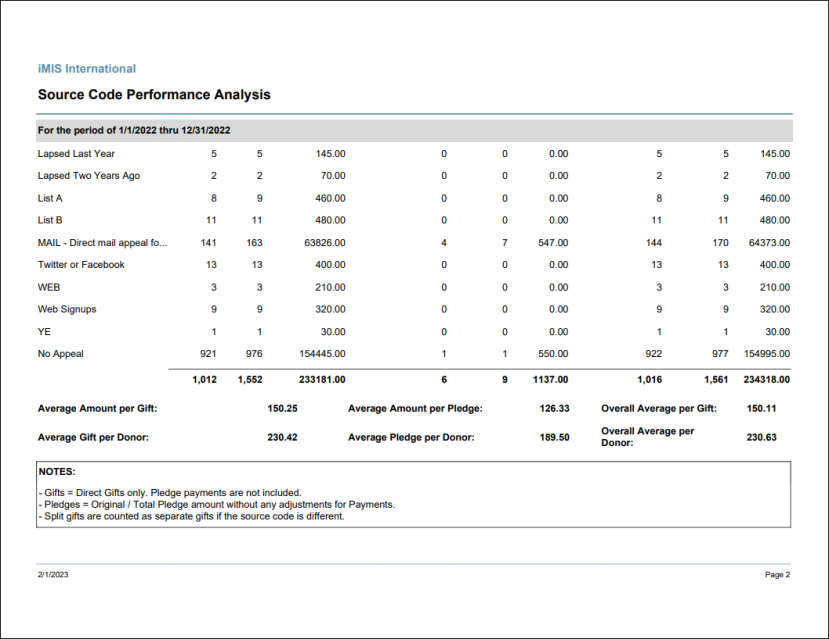Select the 163 gift count in MAIL row

point(254,243)
